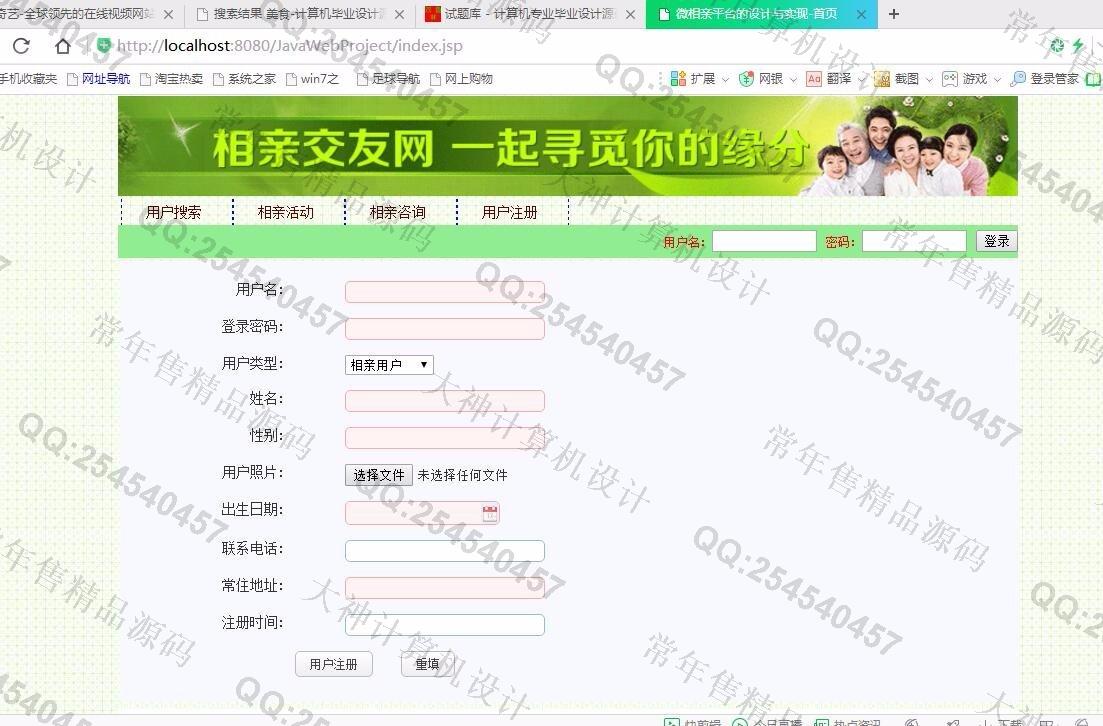Viewport: 1103px width, 726px height.
Task: Open a new browser tab with plus icon
Action: click(x=894, y=14)
